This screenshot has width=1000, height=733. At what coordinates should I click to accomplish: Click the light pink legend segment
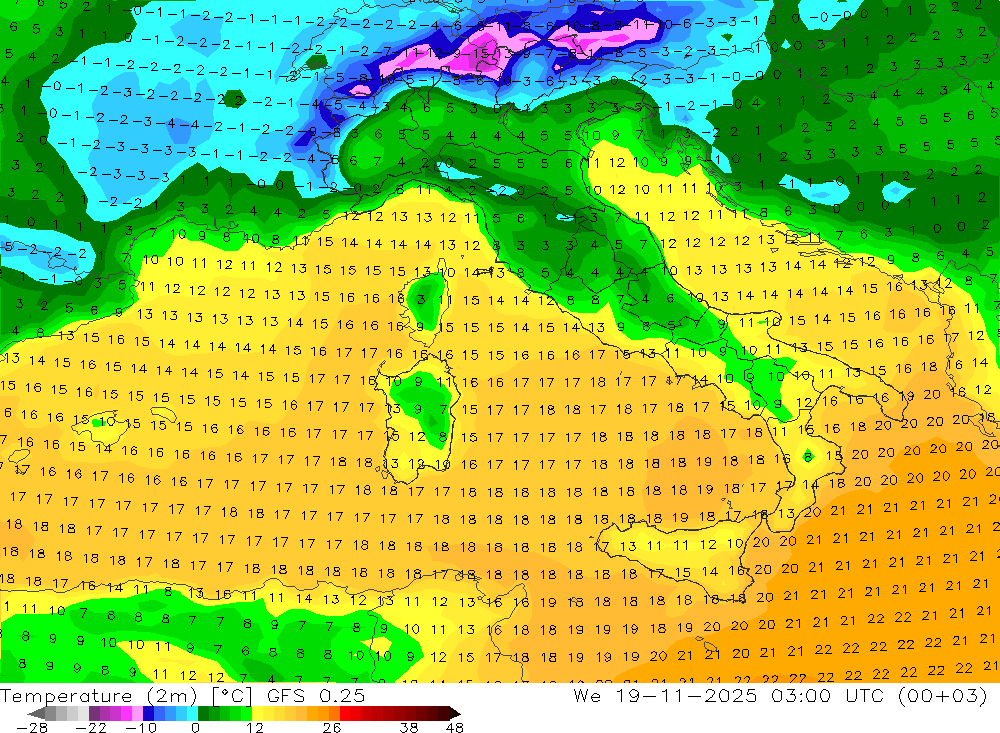coord(137,713)
